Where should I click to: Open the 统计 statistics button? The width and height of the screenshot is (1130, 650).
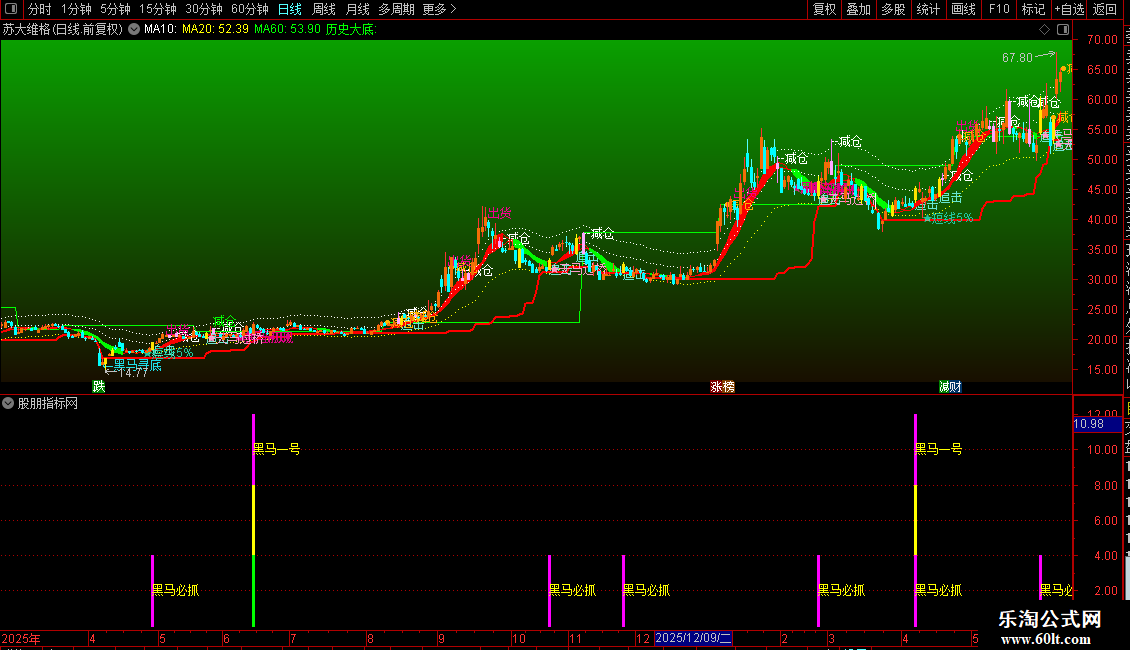[928, 9]
